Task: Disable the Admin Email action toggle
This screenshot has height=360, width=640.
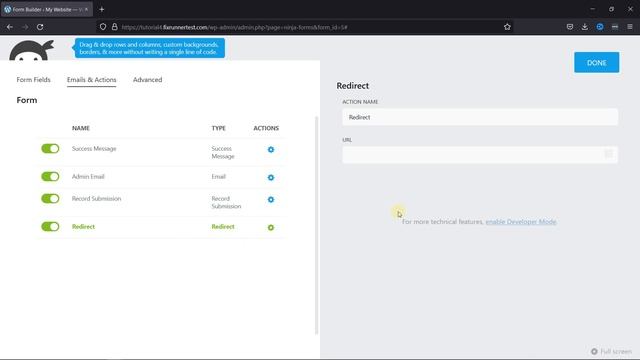Action: pyautogui.click(x=50, y=176)
